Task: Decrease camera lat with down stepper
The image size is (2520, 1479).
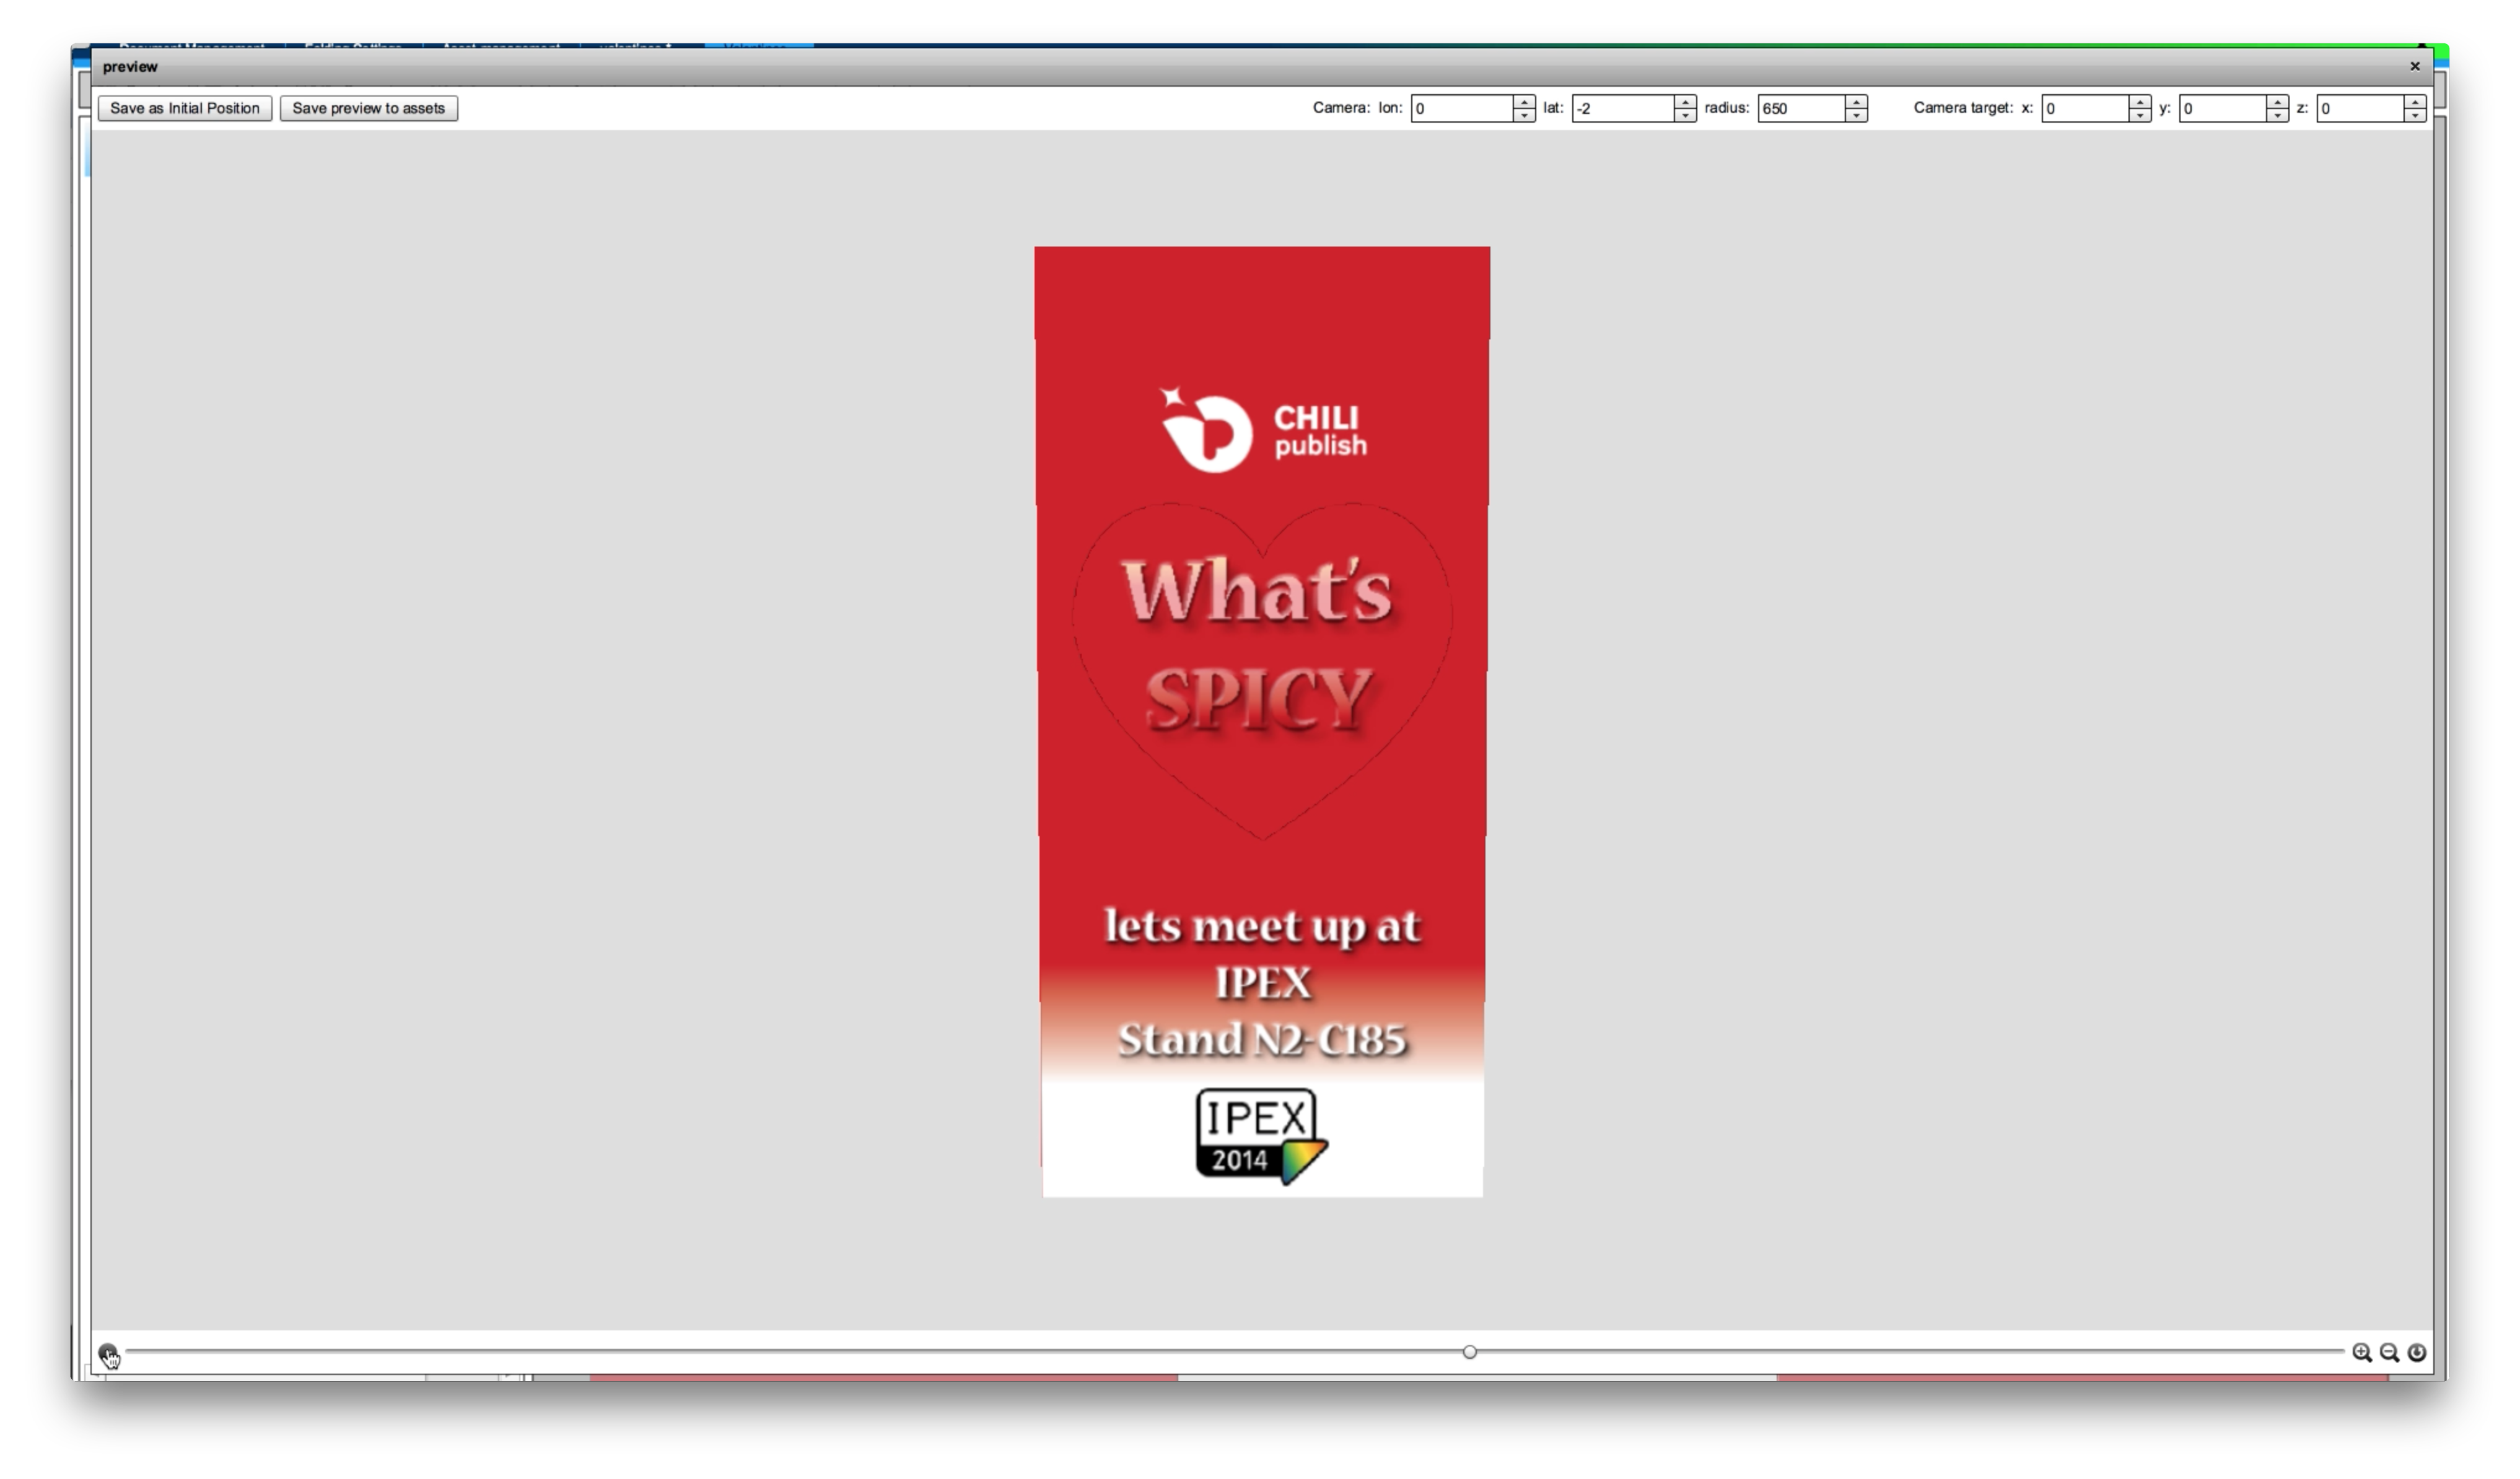Action: [1685, 115]
